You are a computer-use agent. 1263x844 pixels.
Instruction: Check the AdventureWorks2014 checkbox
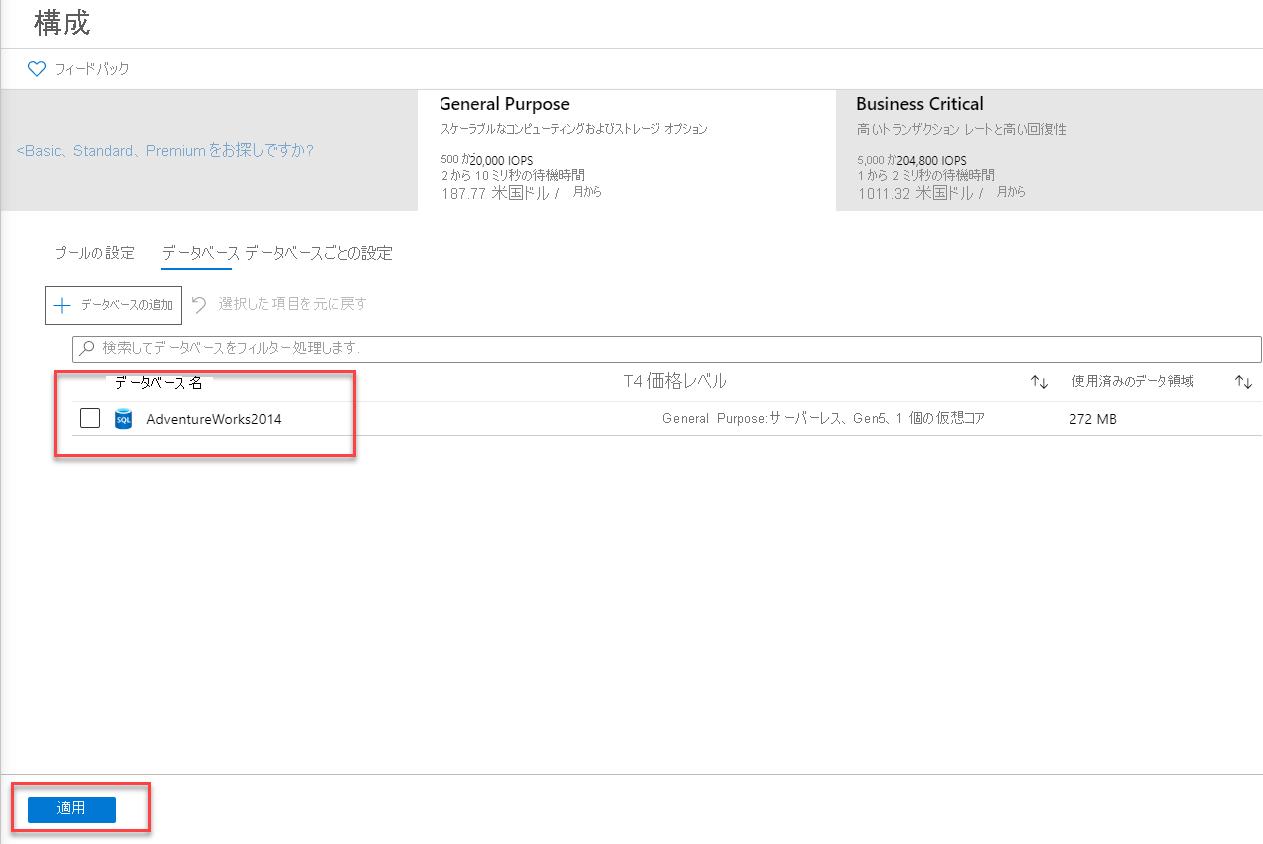pos(90,418)
